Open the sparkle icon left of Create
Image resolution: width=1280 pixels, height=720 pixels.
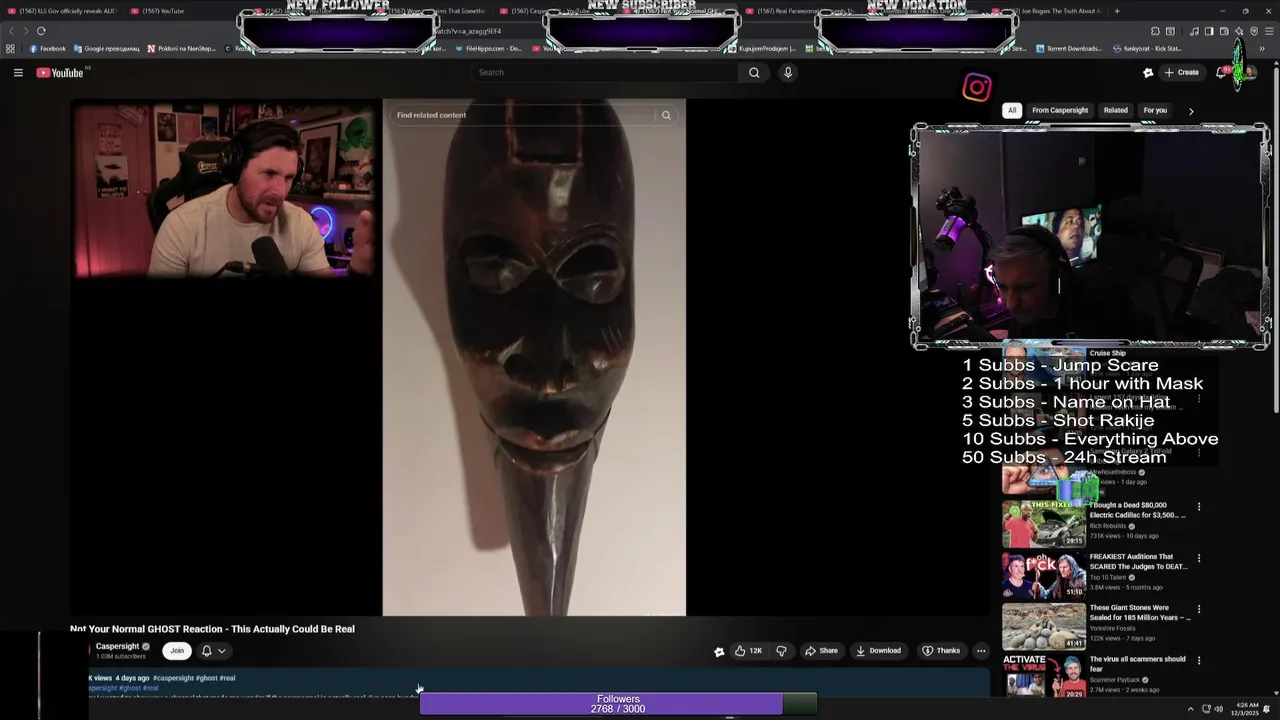tap(1148, 72)
